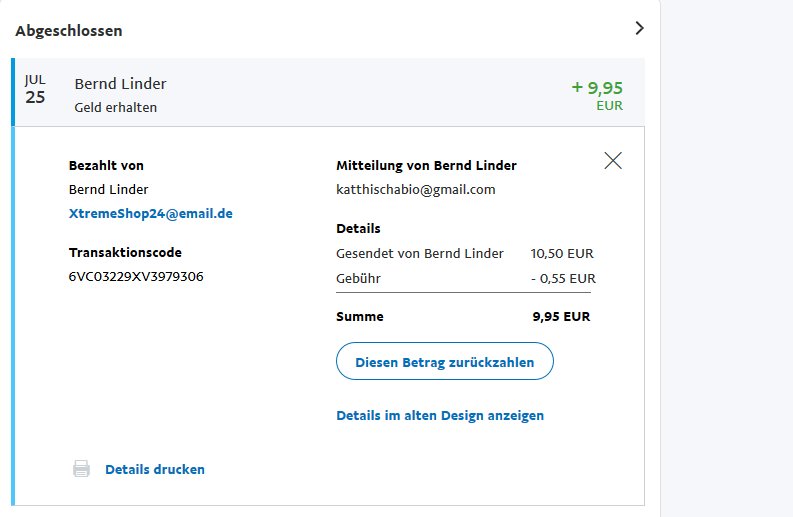Click the Mitteilung von Bernd Linder heading
793x517 pixels.
tap(426, 165)
